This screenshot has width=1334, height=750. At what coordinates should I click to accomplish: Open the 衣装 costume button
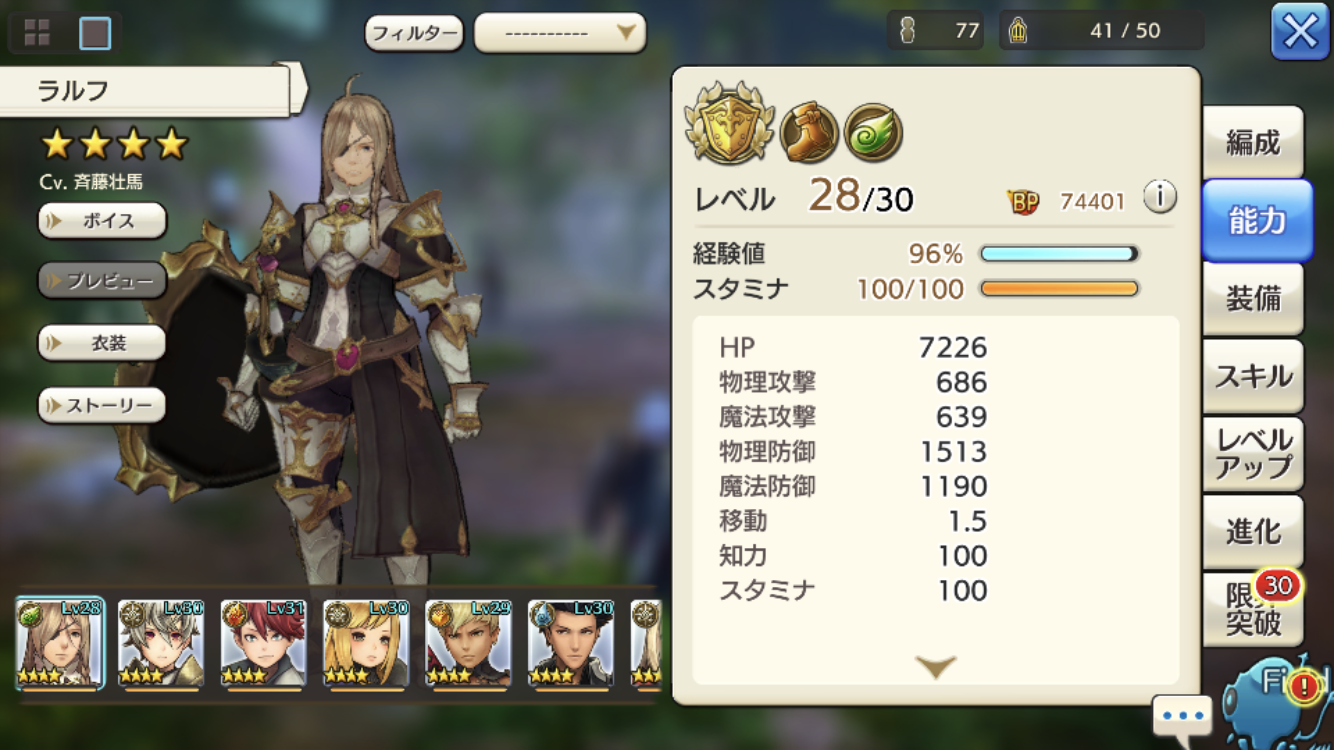(102, 343)
